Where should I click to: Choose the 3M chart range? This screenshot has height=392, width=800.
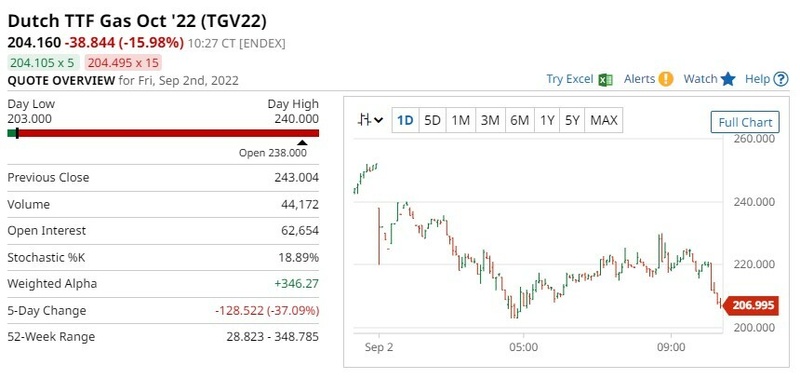(x=490, y=120)
